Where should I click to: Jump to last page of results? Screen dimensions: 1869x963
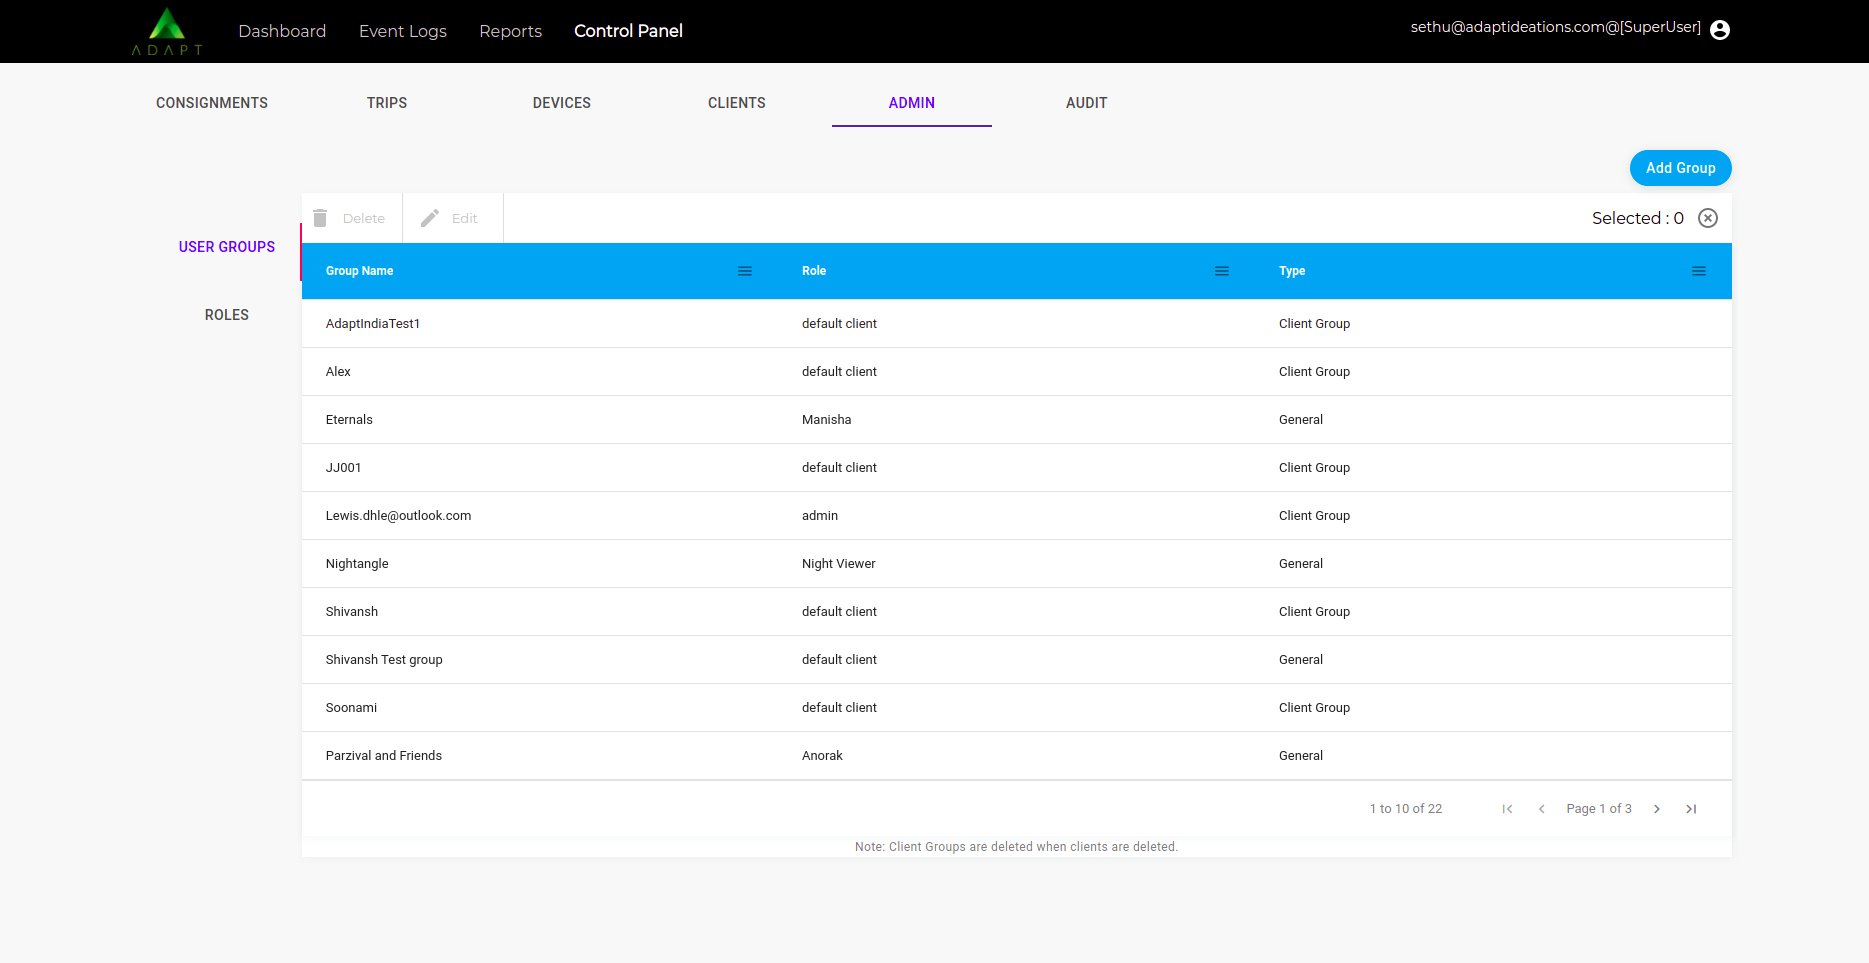click(x=1691, y=809)
